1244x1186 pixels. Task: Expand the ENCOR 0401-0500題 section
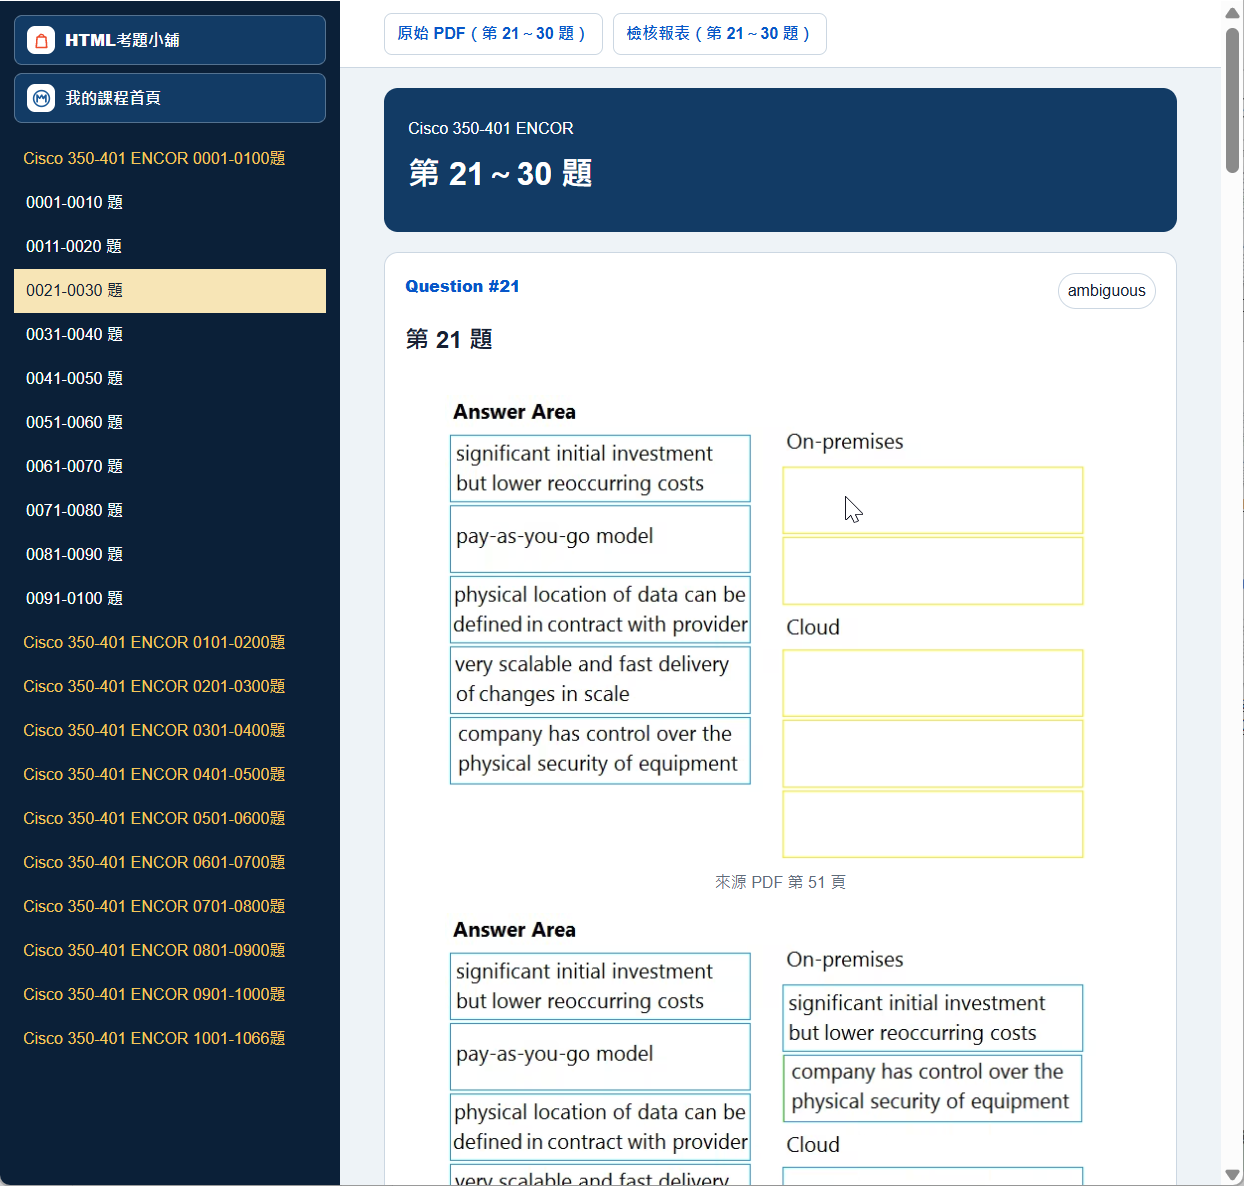[154, 774]
